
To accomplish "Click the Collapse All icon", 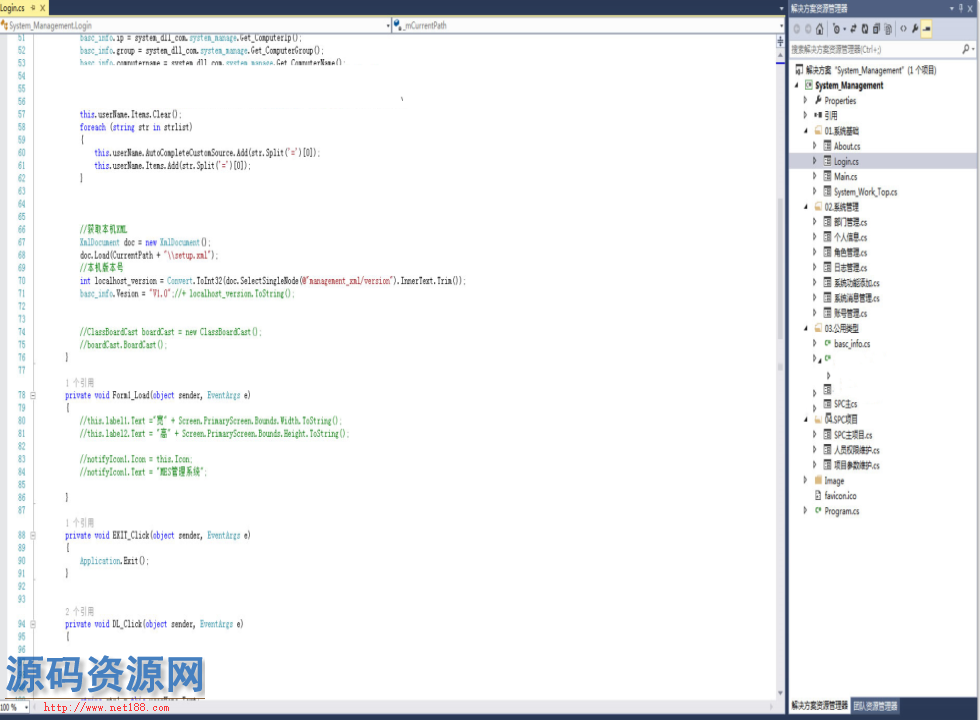I will click(x=876, y=29).
